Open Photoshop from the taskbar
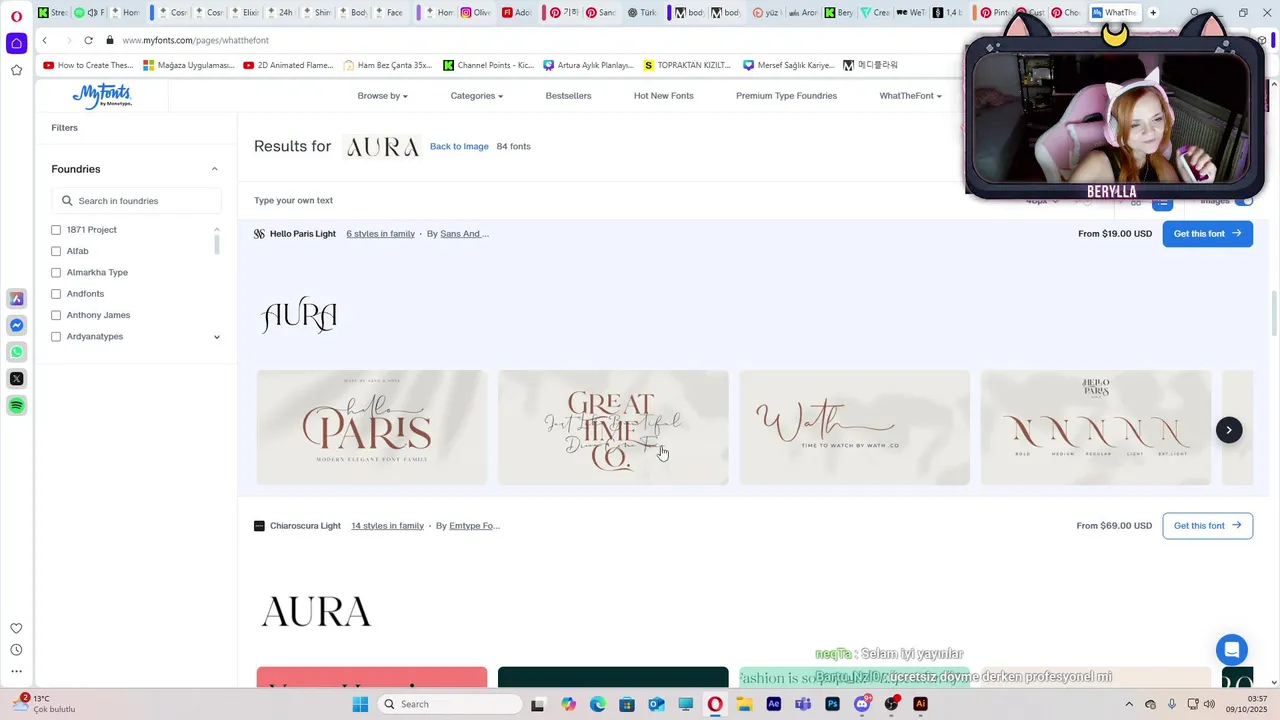This screenshot has width=1280, height=720. pos(832,704)
